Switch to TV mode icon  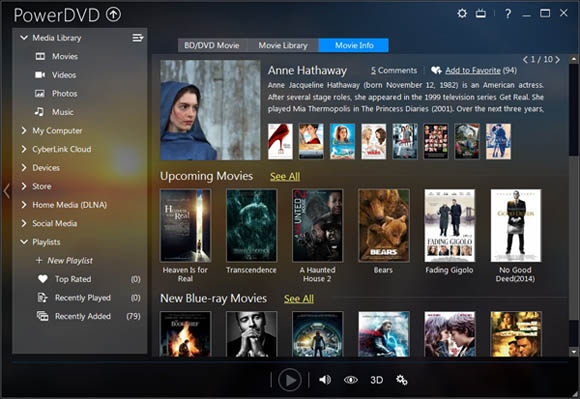coord(481,14)
